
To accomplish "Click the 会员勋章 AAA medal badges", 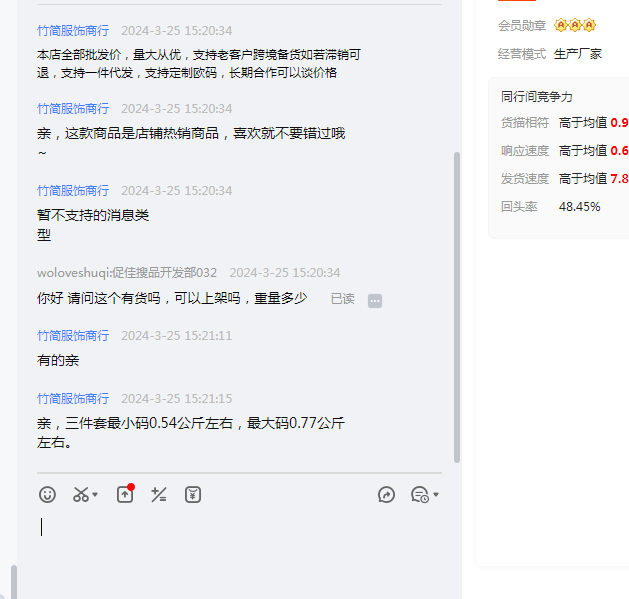I will click(574, 25).
